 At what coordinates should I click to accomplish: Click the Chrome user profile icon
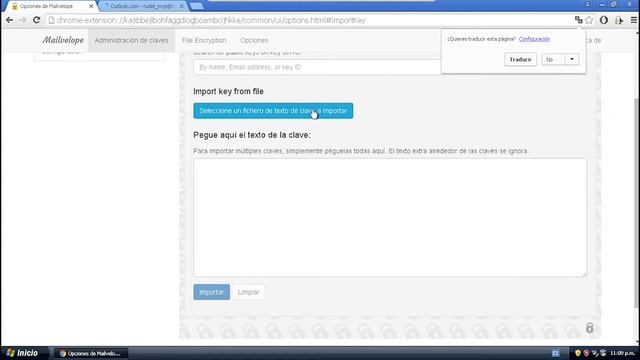588,4
